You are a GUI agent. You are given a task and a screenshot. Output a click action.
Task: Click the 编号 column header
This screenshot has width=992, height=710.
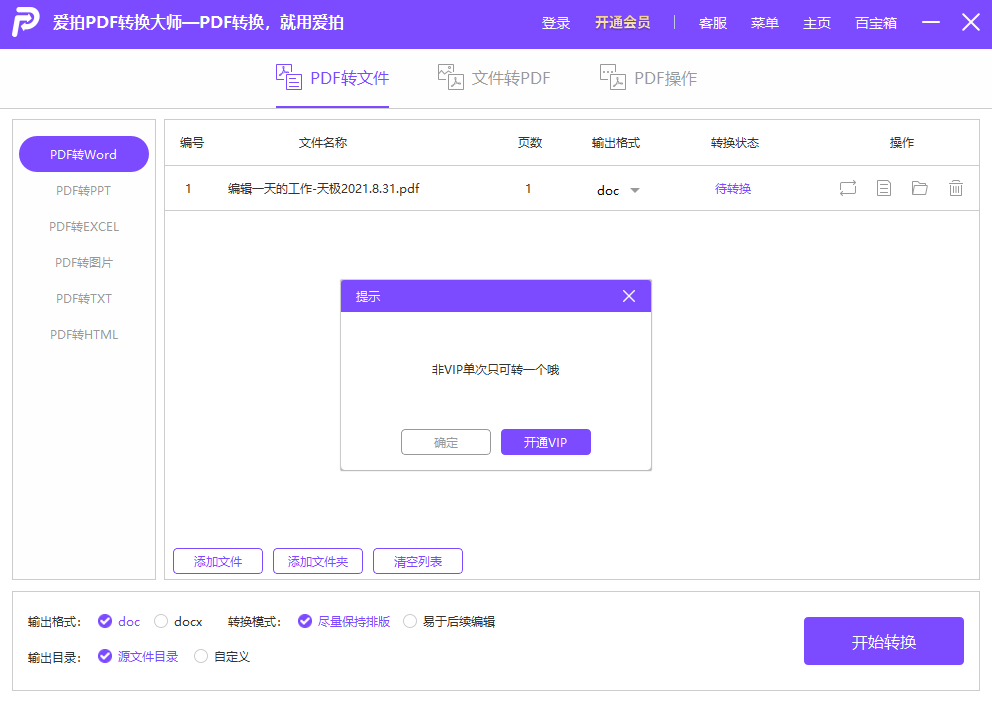pos(192,142)
